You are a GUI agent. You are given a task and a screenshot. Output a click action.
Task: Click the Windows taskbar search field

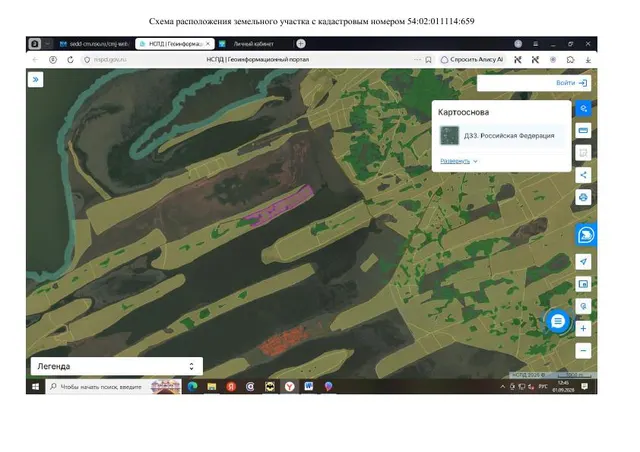pos(114,386)
